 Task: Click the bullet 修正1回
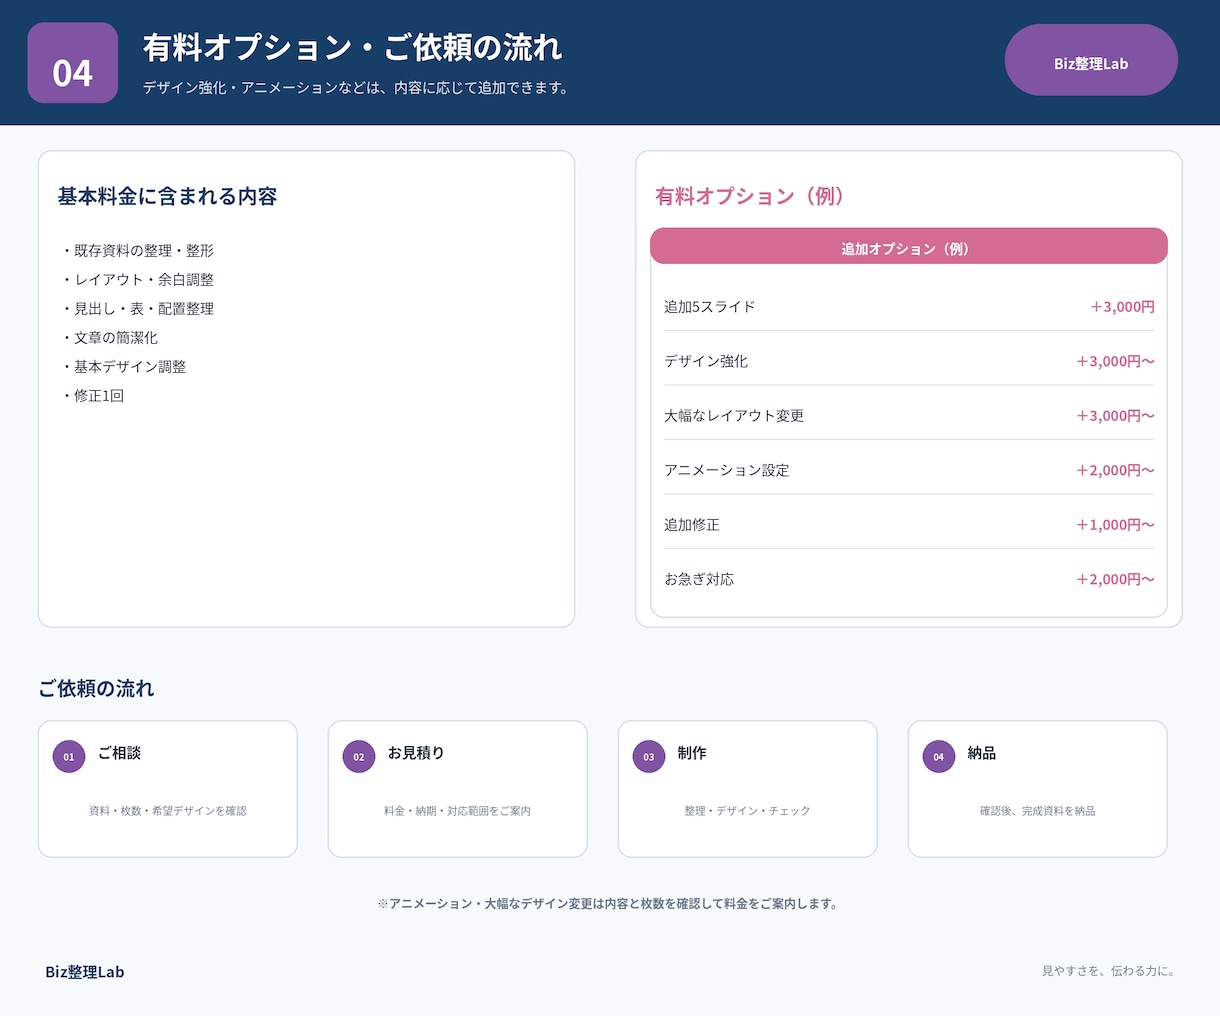(x=92, y=395)
